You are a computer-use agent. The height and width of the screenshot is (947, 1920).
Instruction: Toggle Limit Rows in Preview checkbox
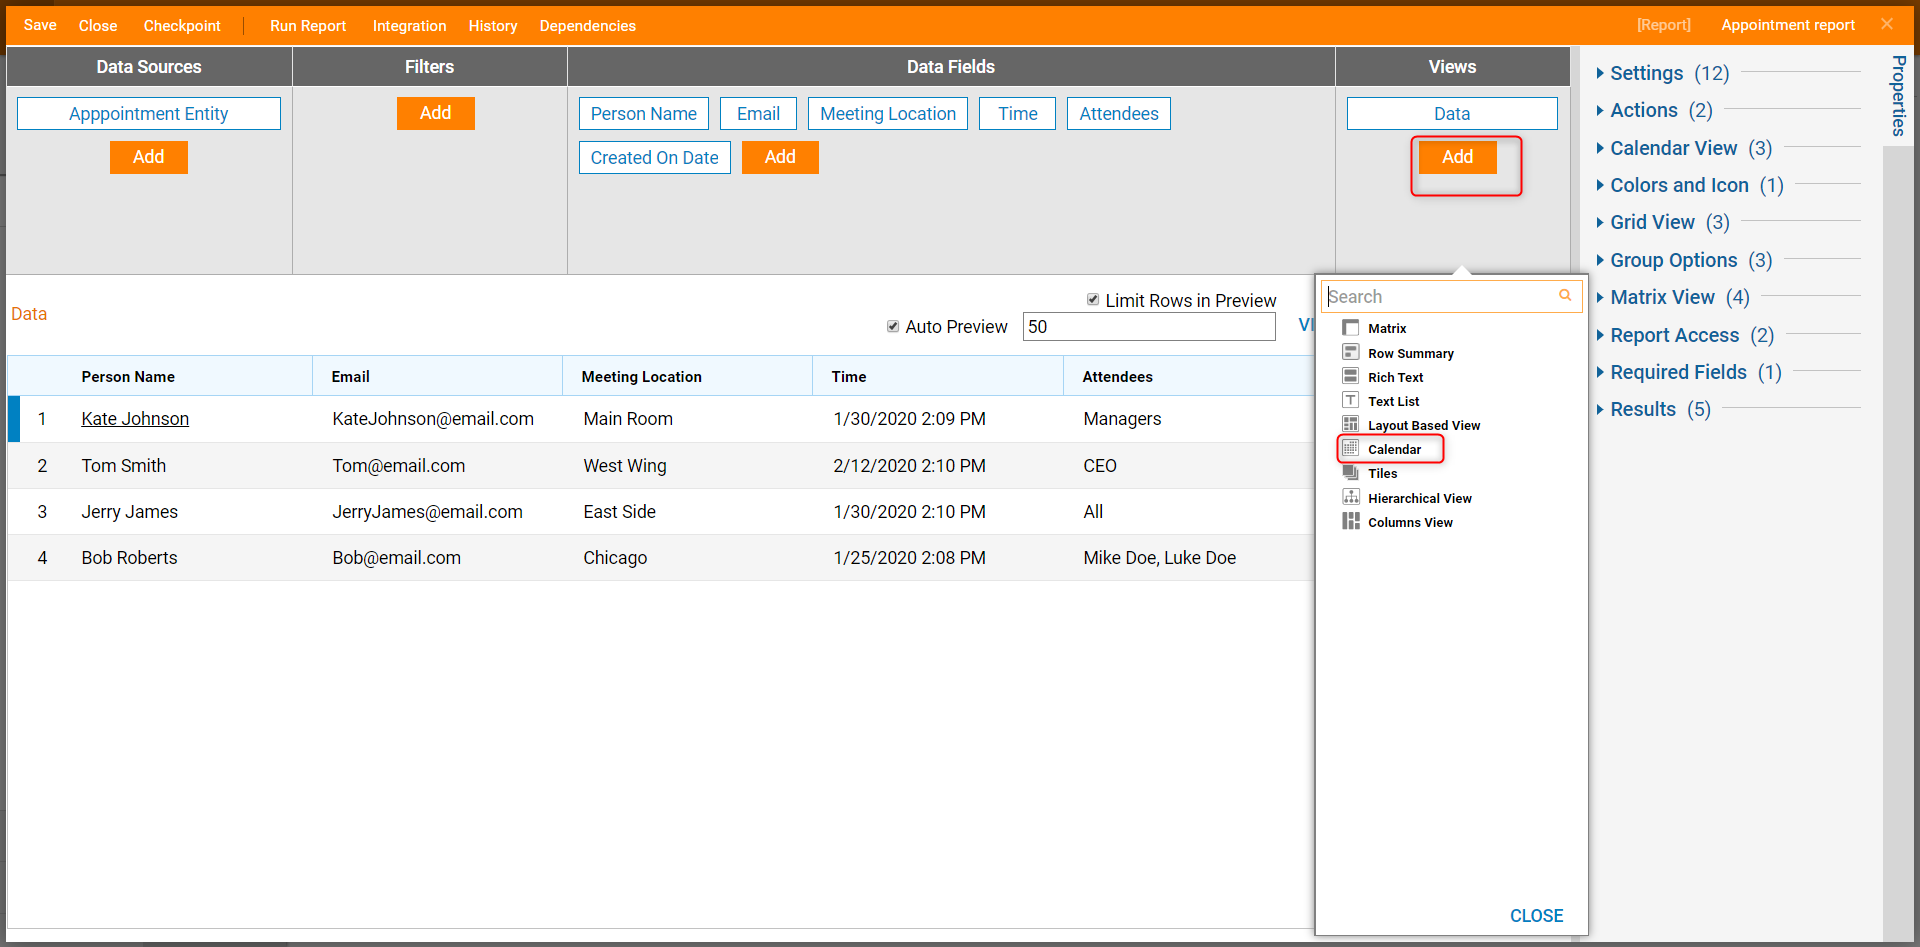click(1093, 299)
